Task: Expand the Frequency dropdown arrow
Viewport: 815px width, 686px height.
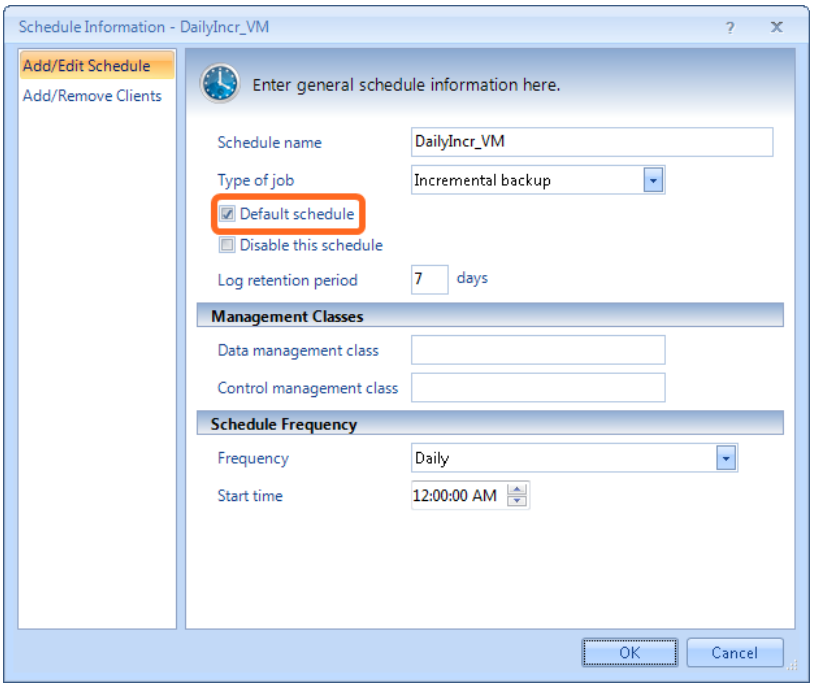Action: click(x=726, y=458)
